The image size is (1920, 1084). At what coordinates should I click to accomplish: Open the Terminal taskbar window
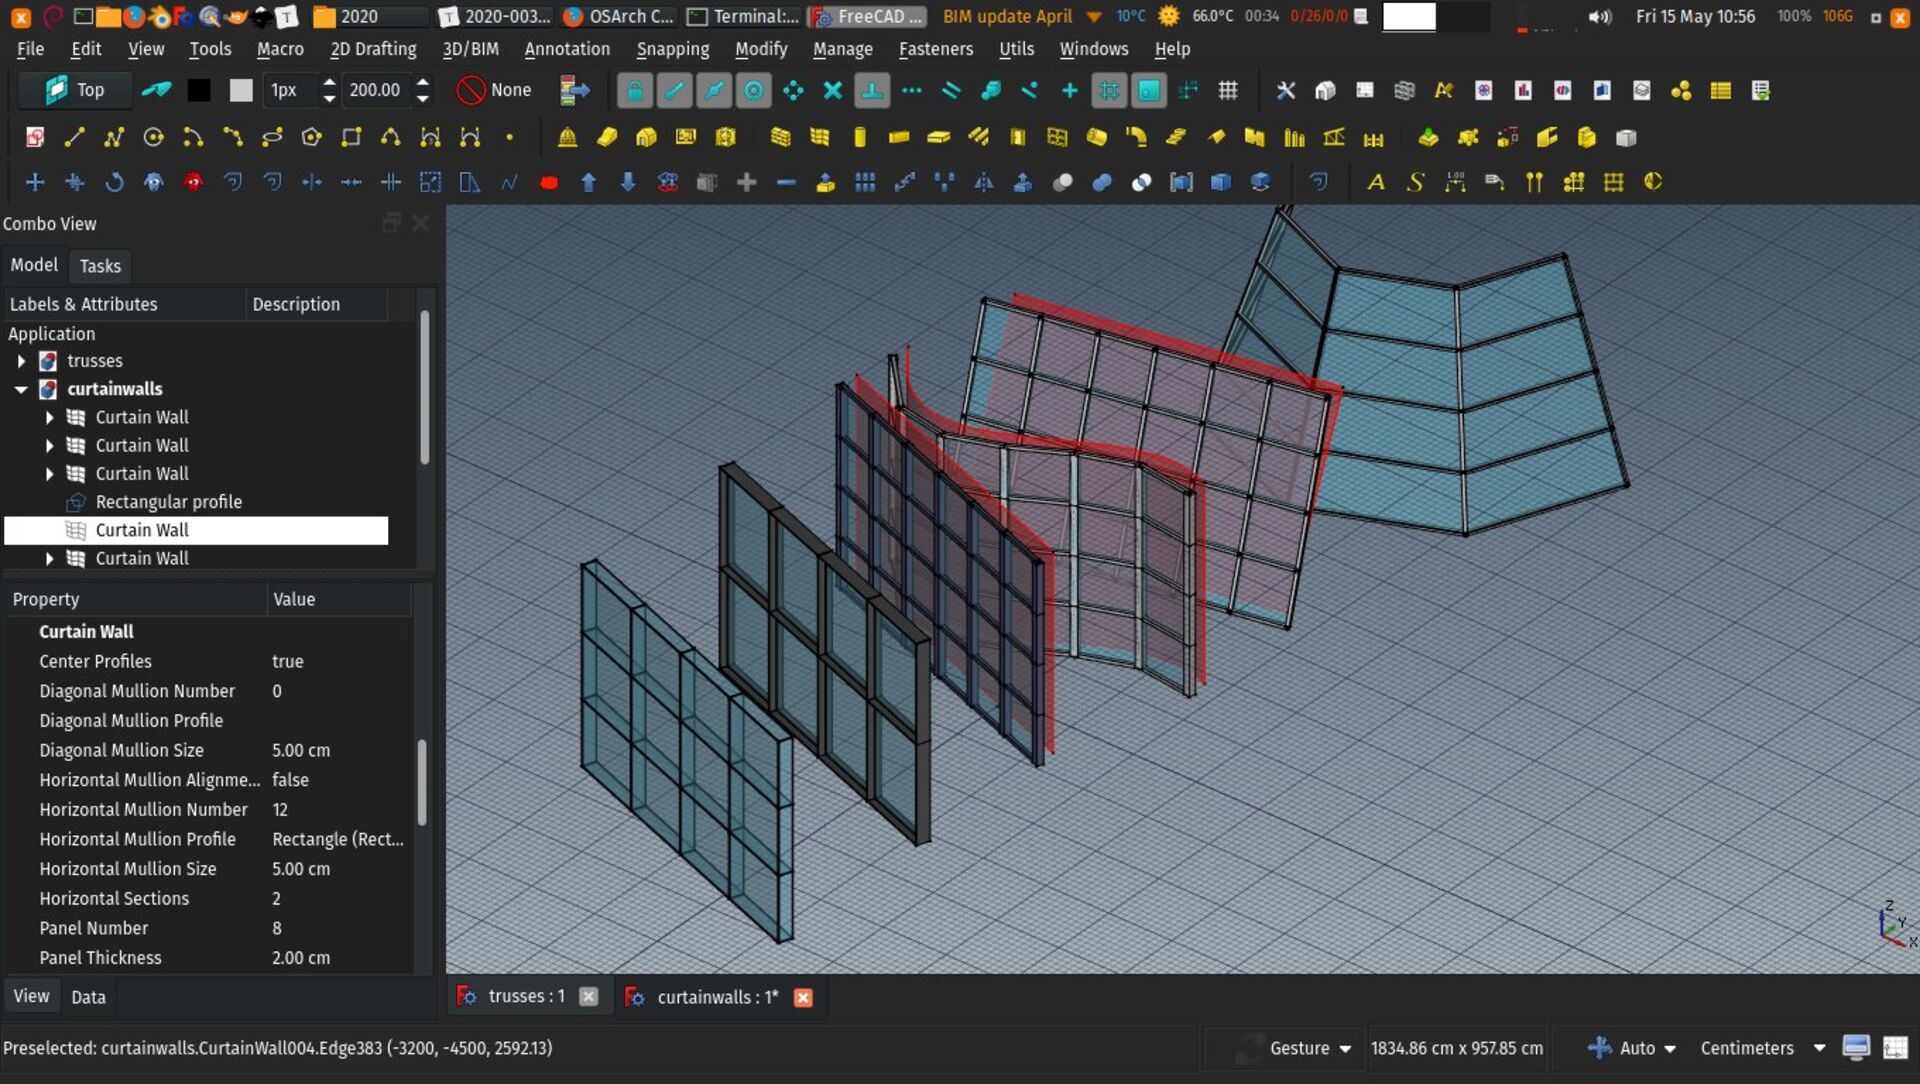click(744, 17)
